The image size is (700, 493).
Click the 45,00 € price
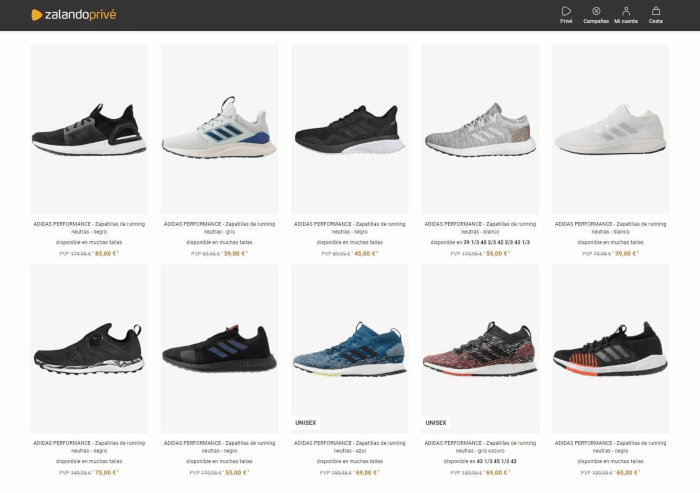pyautogui.click(x=366, y=254)
